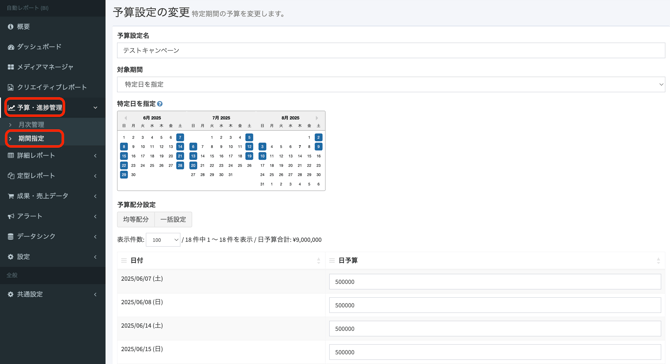Deselect June 7 in the calendar
This screenshot has height=364, width=670.
180,137
